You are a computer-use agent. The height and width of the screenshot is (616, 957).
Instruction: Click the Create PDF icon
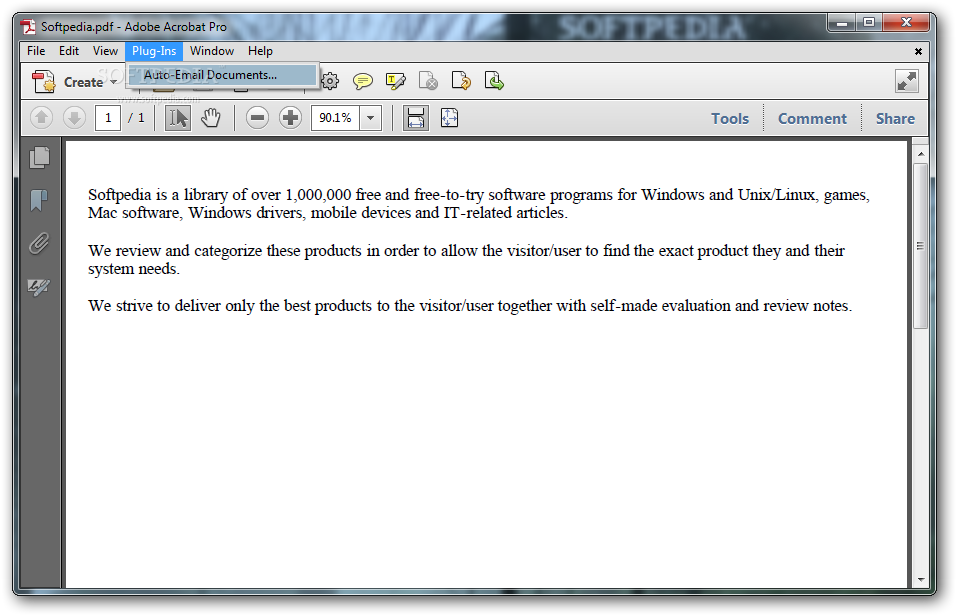point(43,81)
